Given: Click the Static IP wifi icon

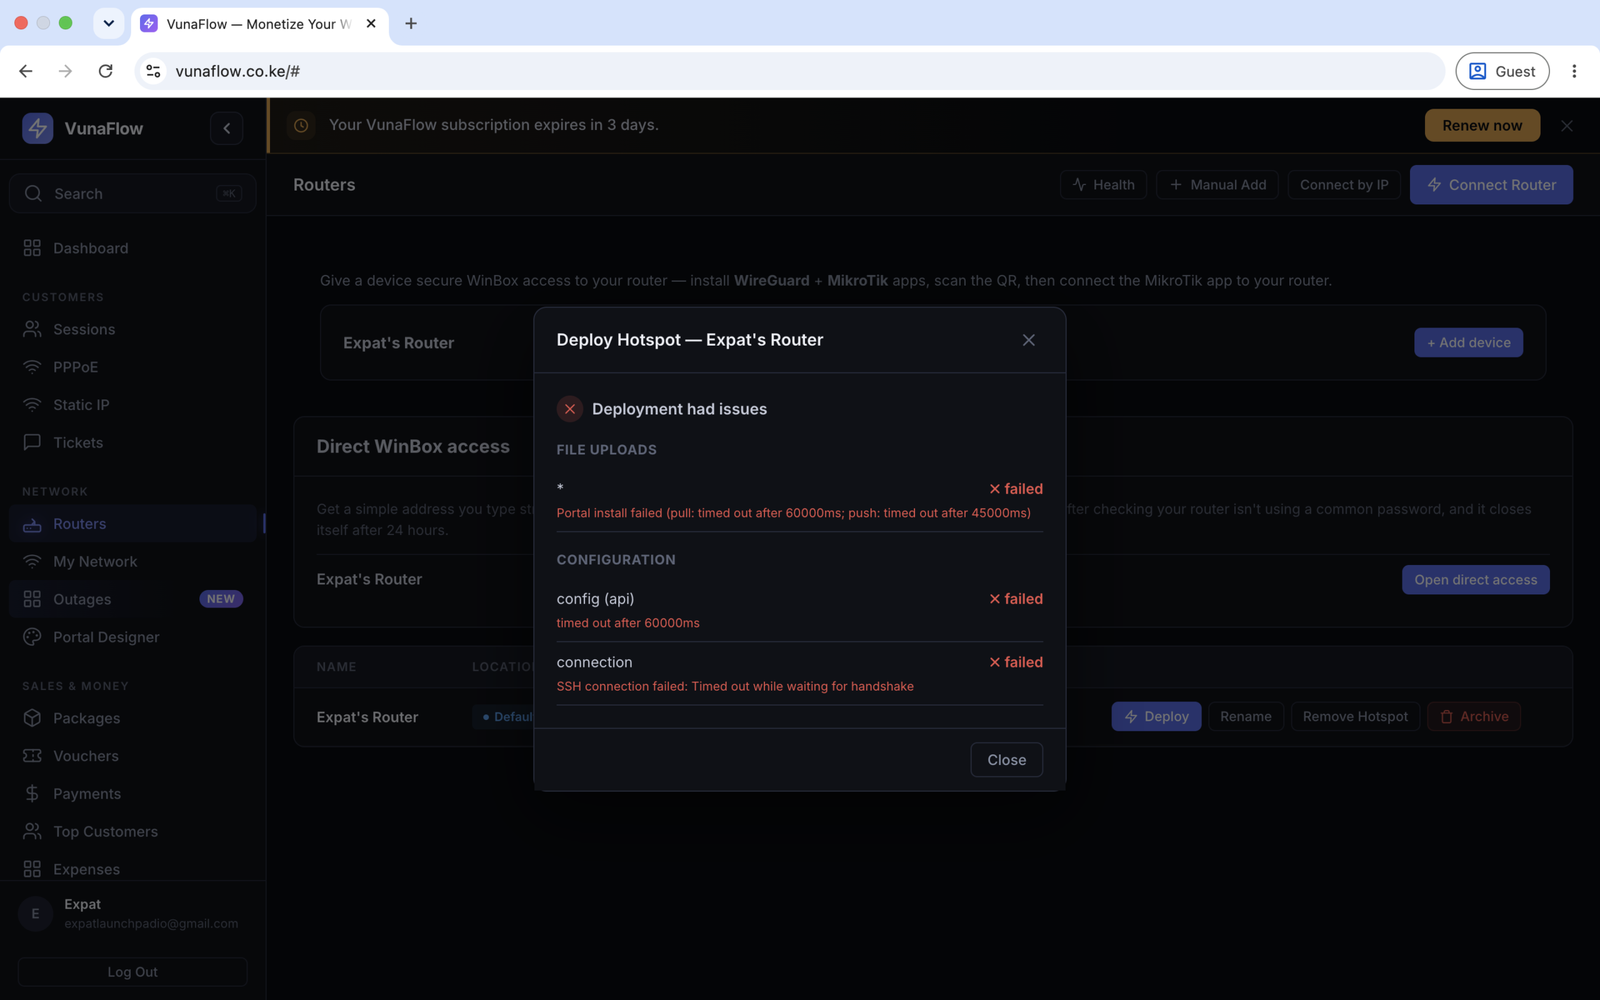Looking at the screenshot, I should click(x=32, y=405).
